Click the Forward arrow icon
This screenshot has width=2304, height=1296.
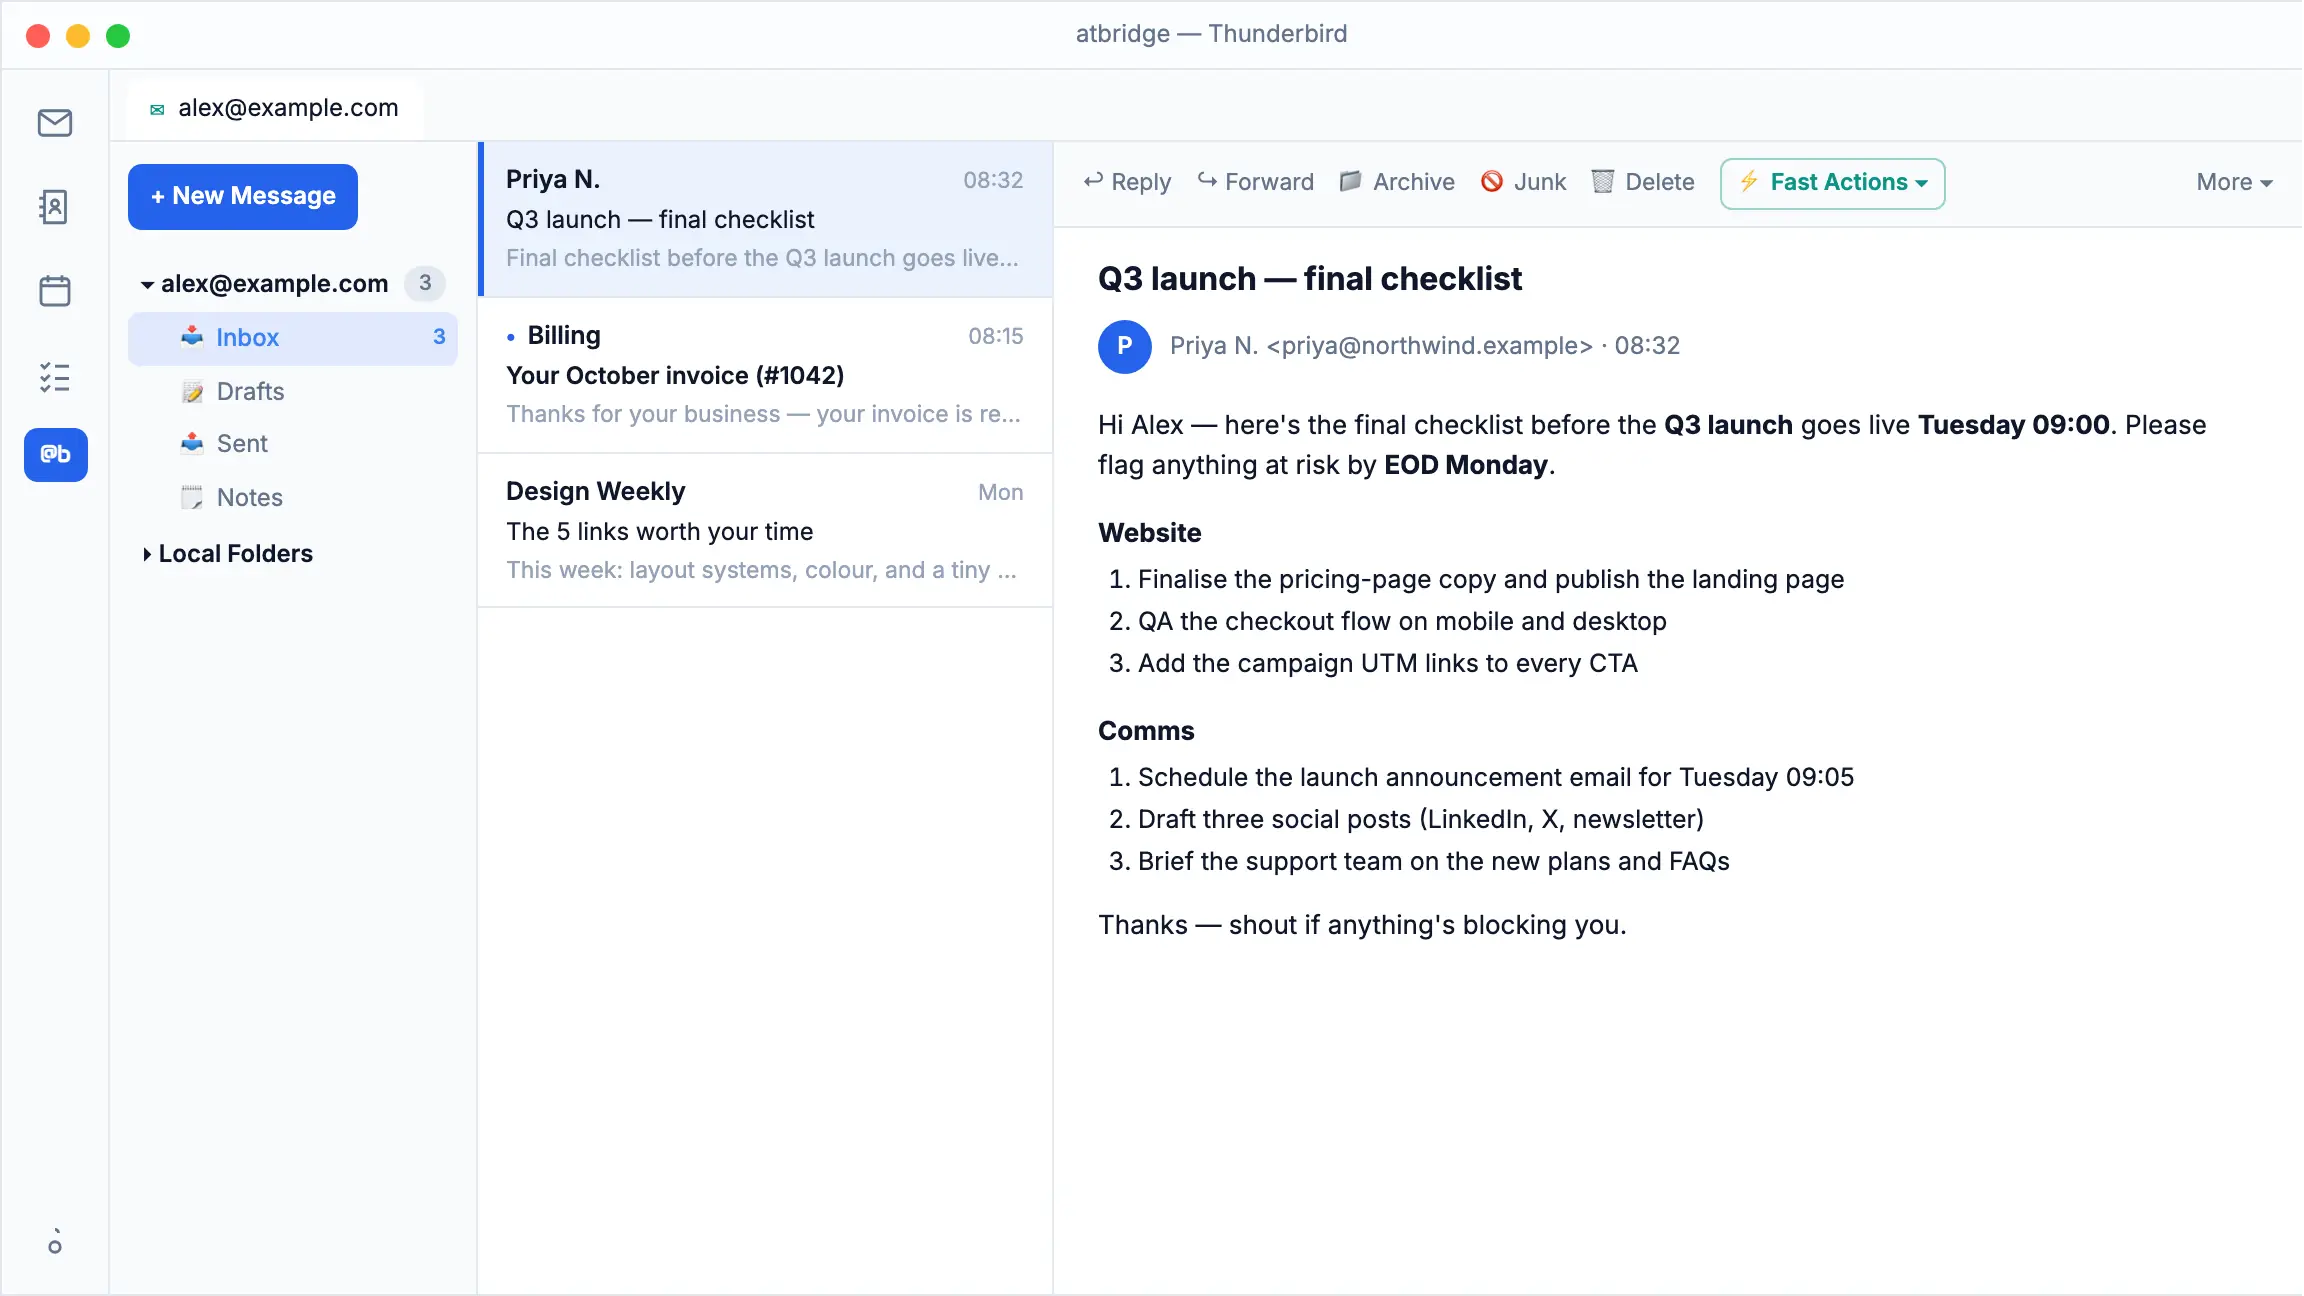click(1207, 181)
